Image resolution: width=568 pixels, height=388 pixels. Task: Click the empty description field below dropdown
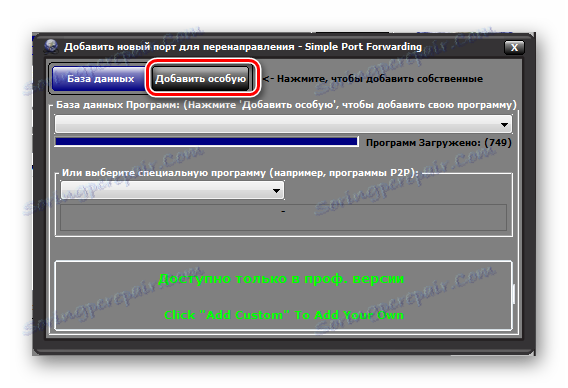[283, 217]
